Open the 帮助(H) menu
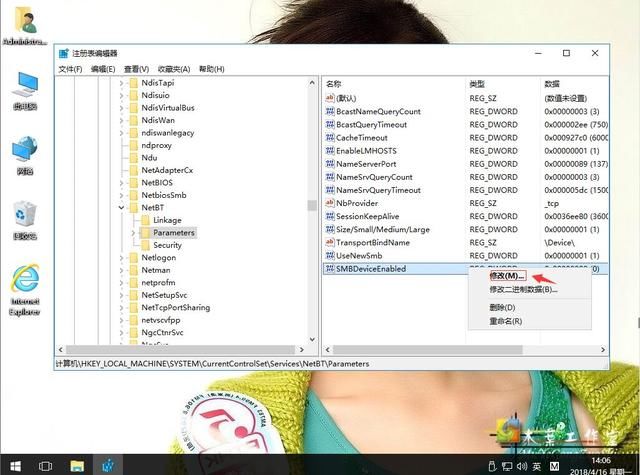 [x=211, y=69]
